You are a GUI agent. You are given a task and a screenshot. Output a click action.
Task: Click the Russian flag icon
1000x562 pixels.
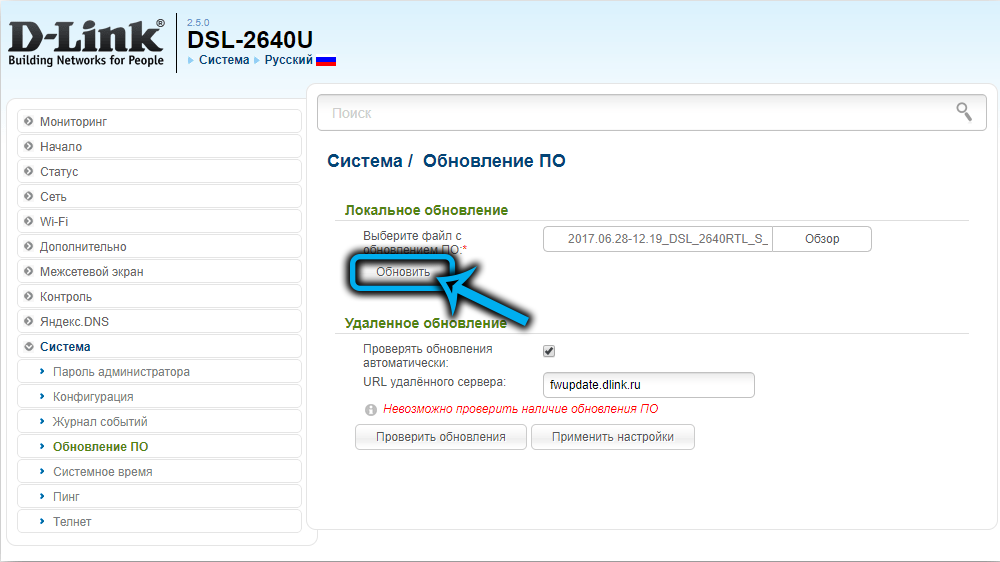tap(326, 61)
